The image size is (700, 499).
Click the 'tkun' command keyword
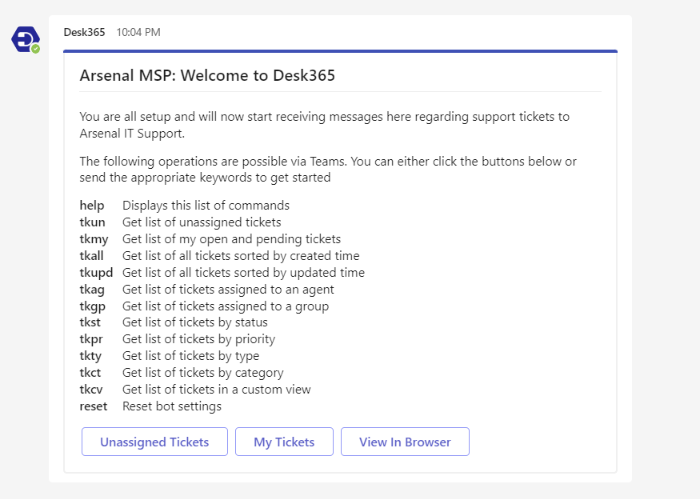[x=92, y=222]
